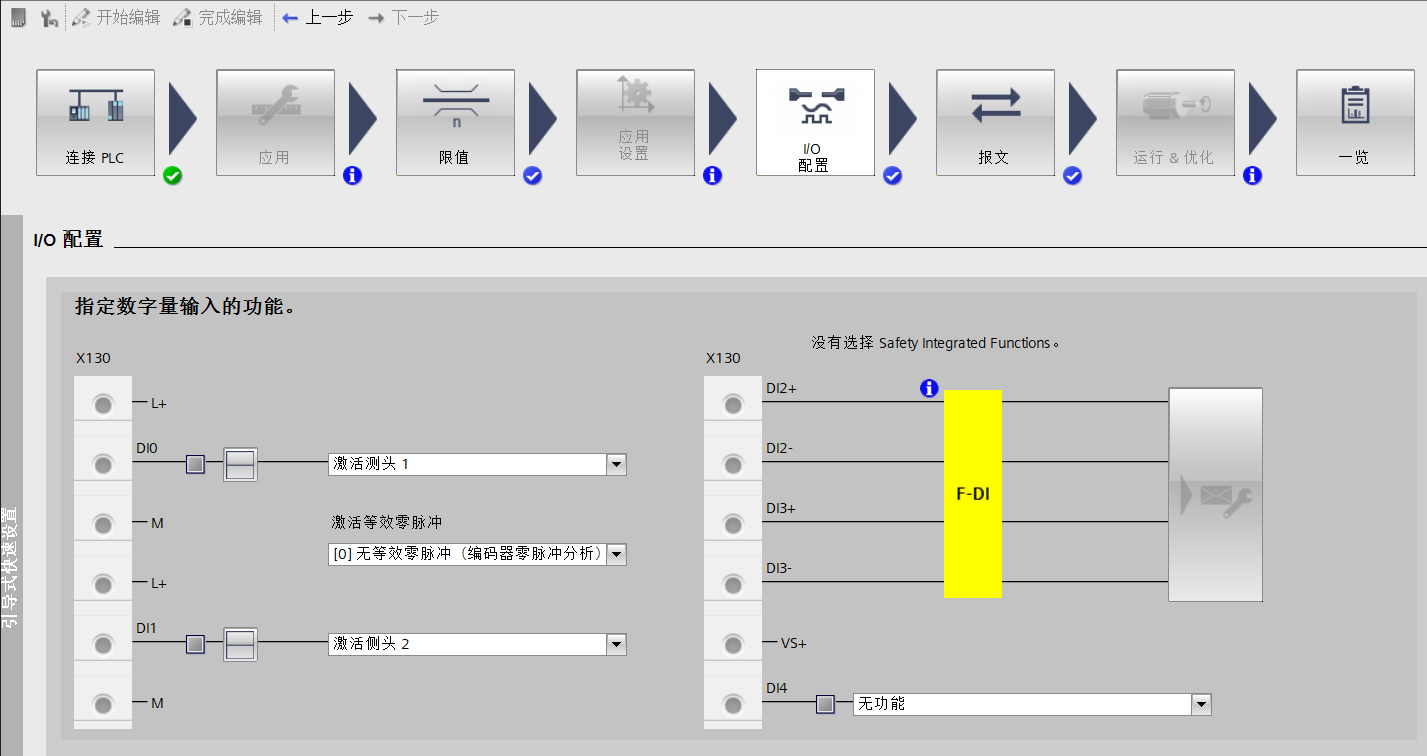Viewport: 1427px width, 756px height.
Task: Select the 限值 wizard step icon
Action: [455, 122]
